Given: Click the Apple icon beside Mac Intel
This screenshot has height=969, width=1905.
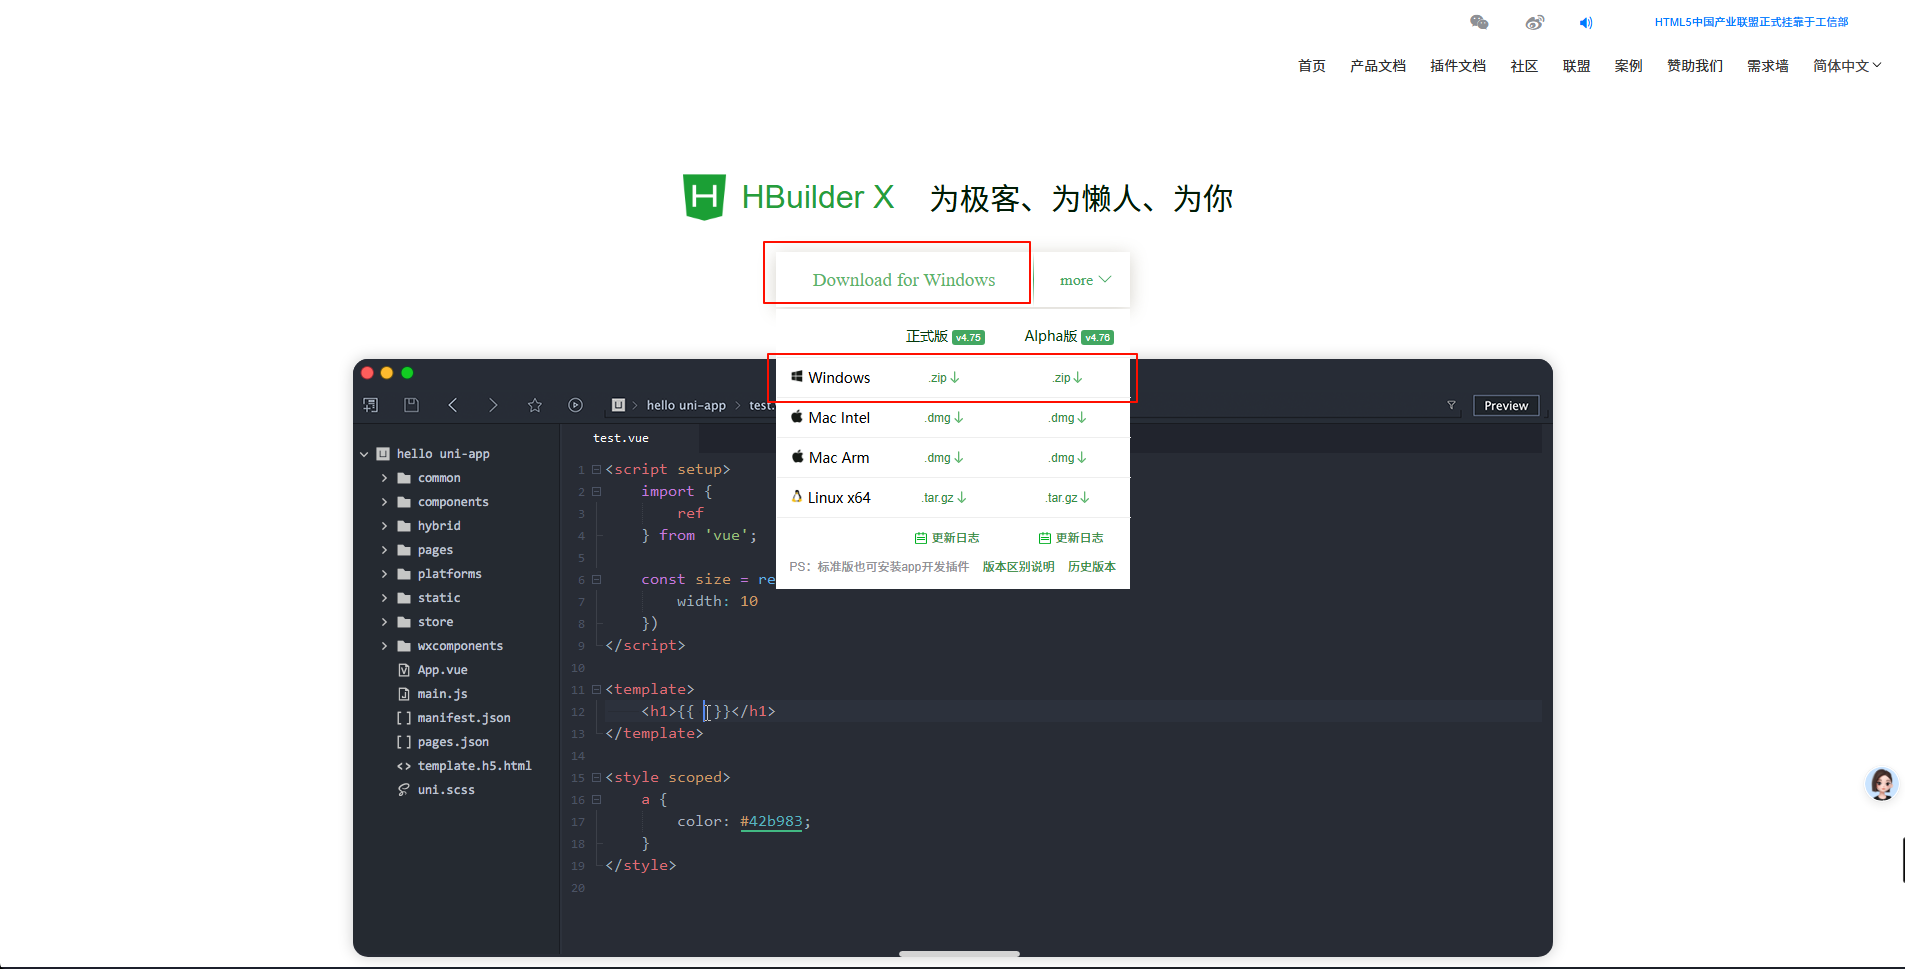Looking at the screenshot, I should (x=797, y=417).
